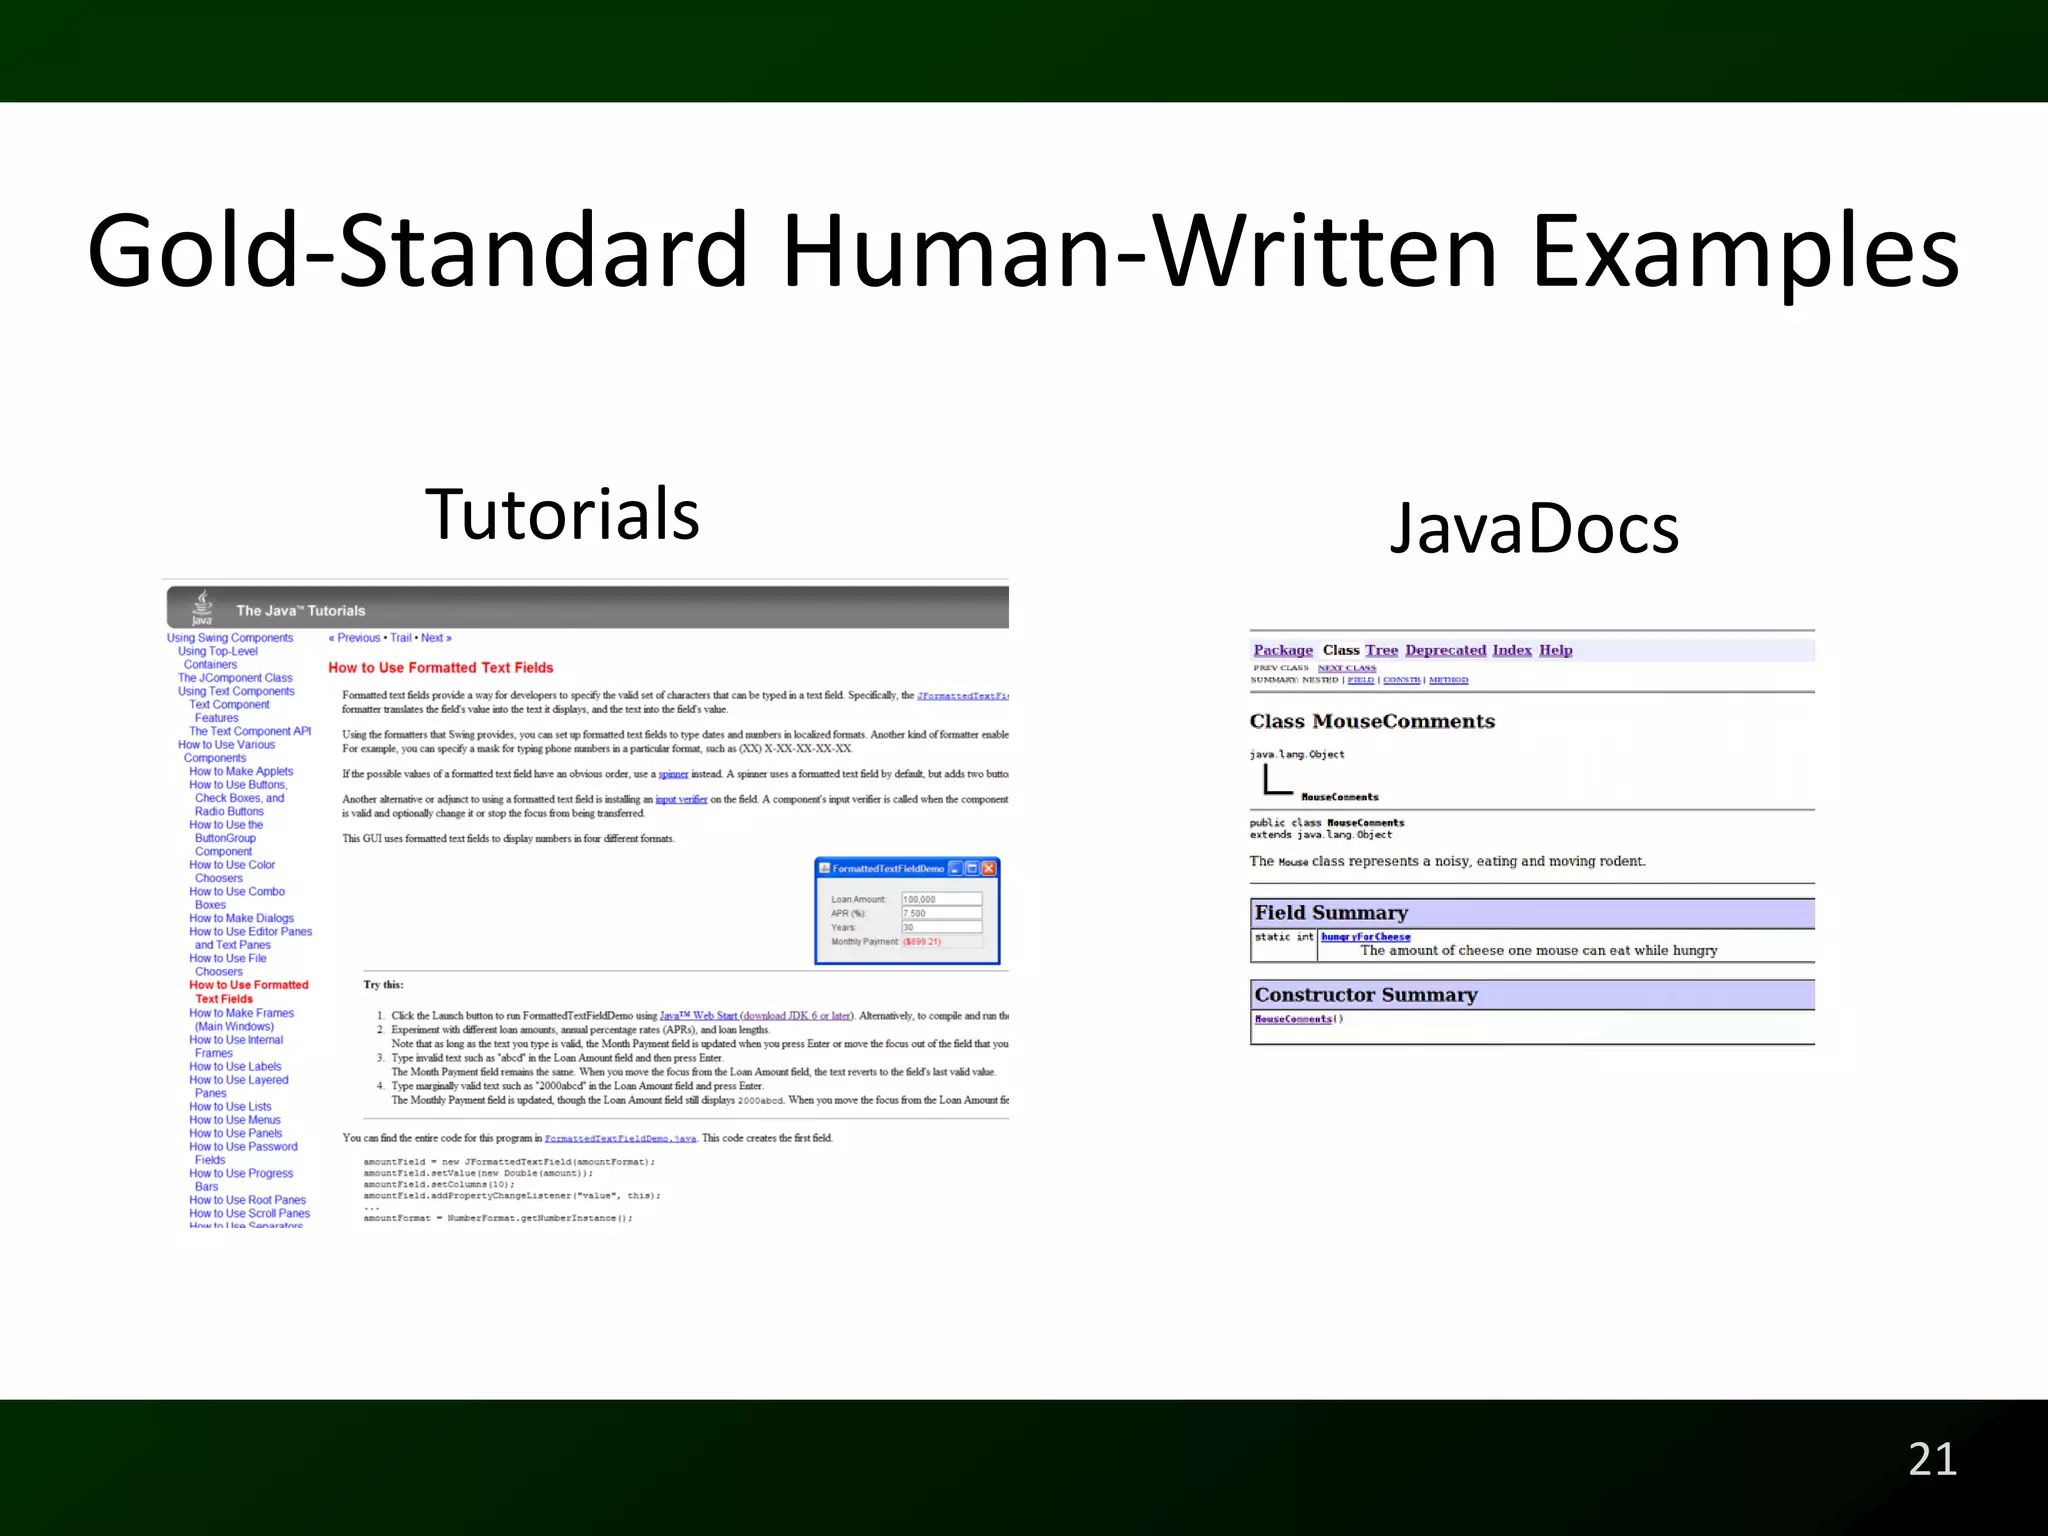
Task: Open How to Use Panels link
Action: coord(235,1134)
